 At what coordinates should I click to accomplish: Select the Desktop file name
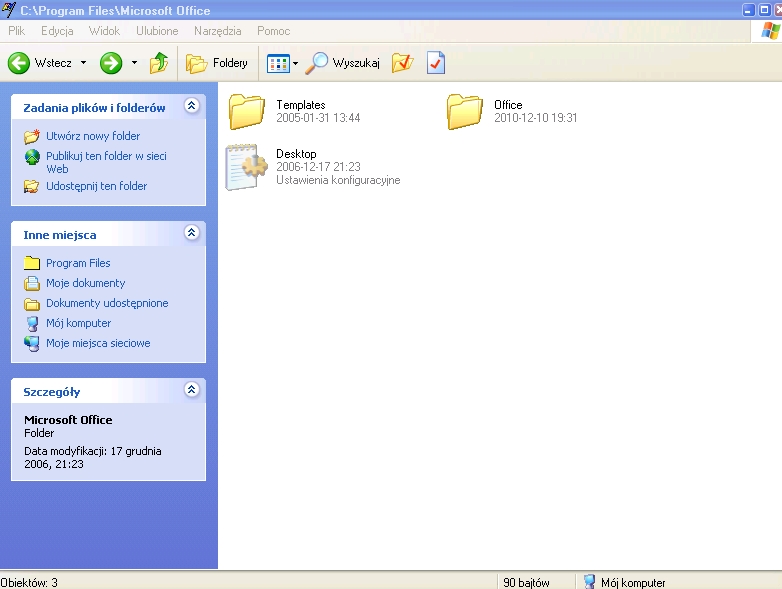[x=296, y=154]
